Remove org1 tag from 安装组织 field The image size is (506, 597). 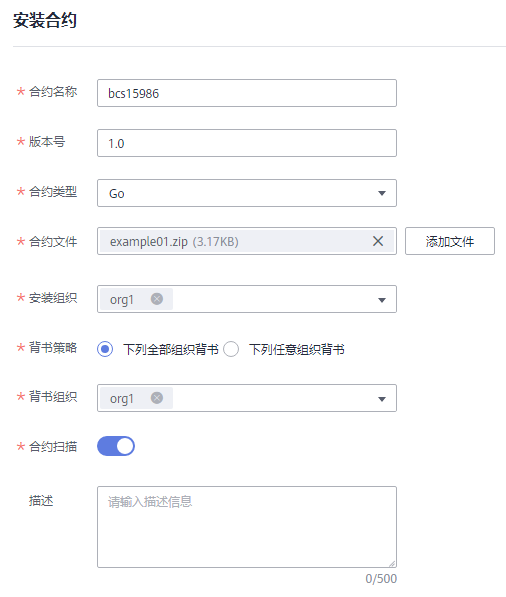157,299
